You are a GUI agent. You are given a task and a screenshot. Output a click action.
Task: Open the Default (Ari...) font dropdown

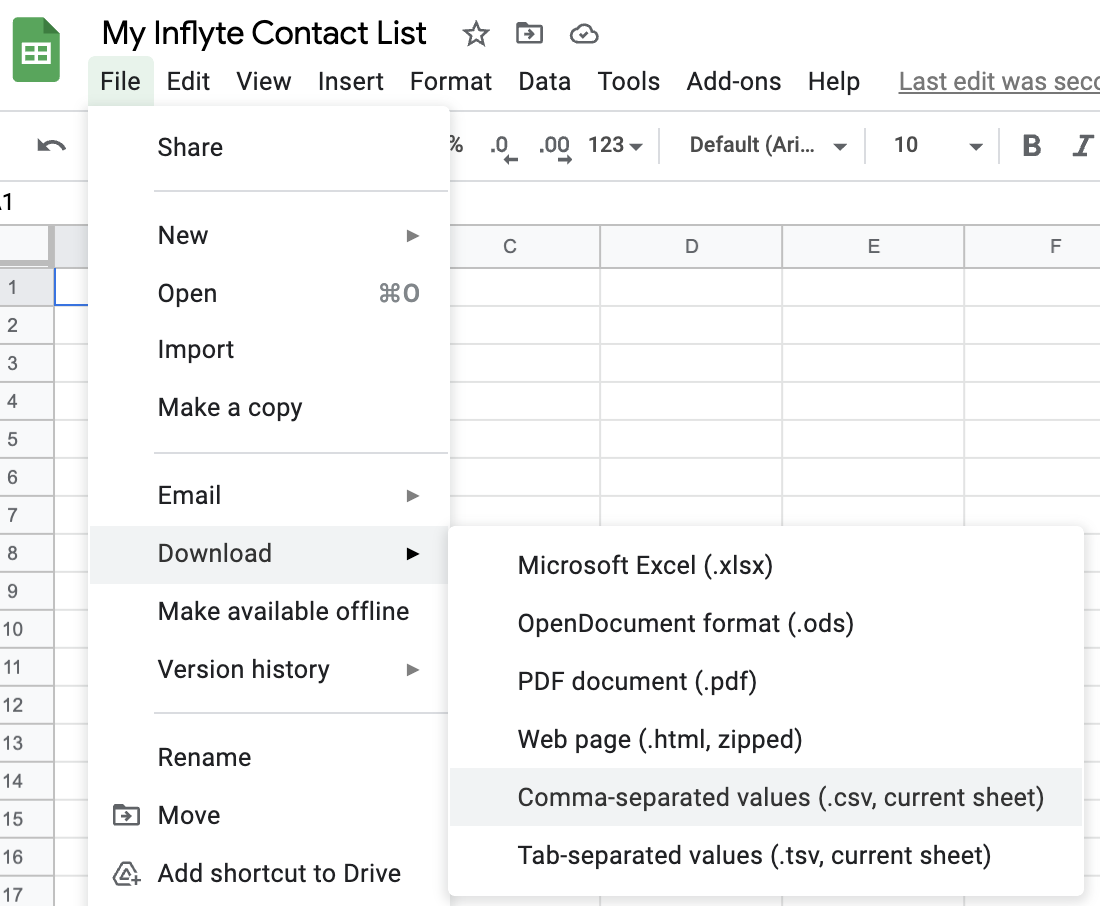click(768, 145)
